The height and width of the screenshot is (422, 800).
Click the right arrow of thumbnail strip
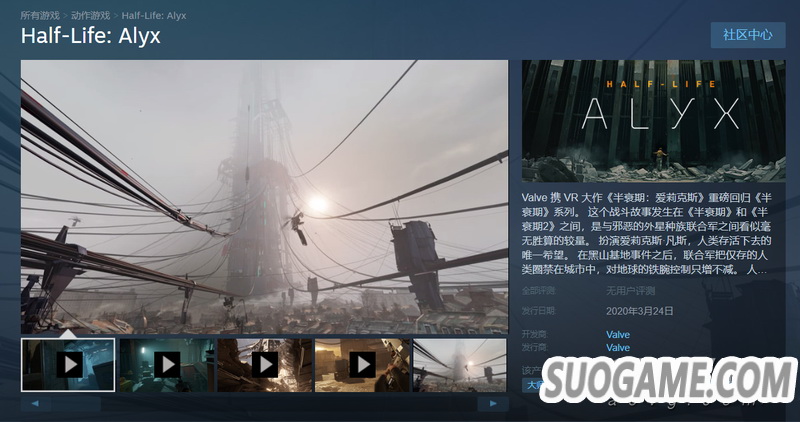[493, 404]
